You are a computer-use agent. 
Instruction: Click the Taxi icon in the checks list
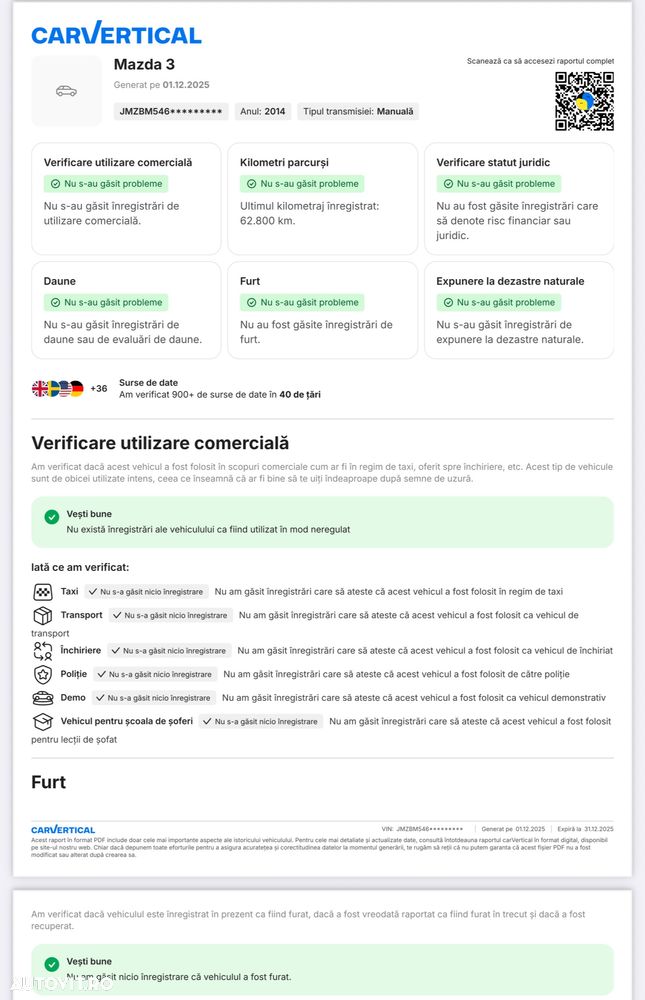pyautogui.click(x=42, y=592)
